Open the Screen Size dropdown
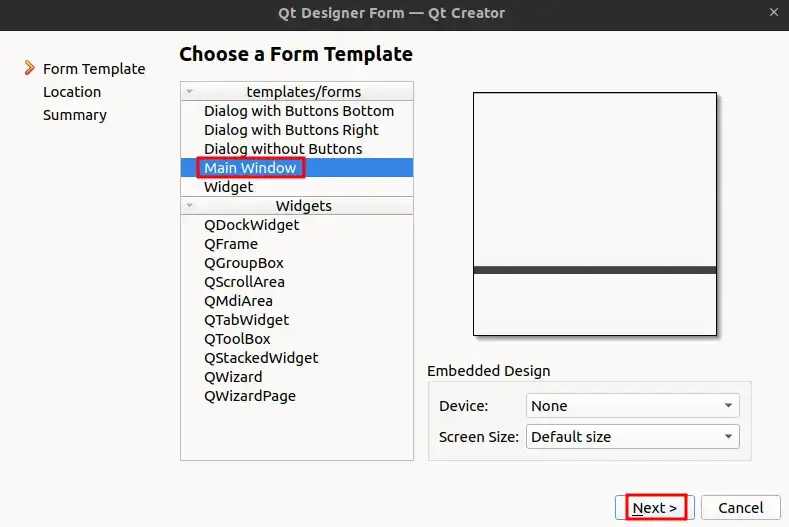The height and width of the screenshot is (527, 789). coord(633,436)
